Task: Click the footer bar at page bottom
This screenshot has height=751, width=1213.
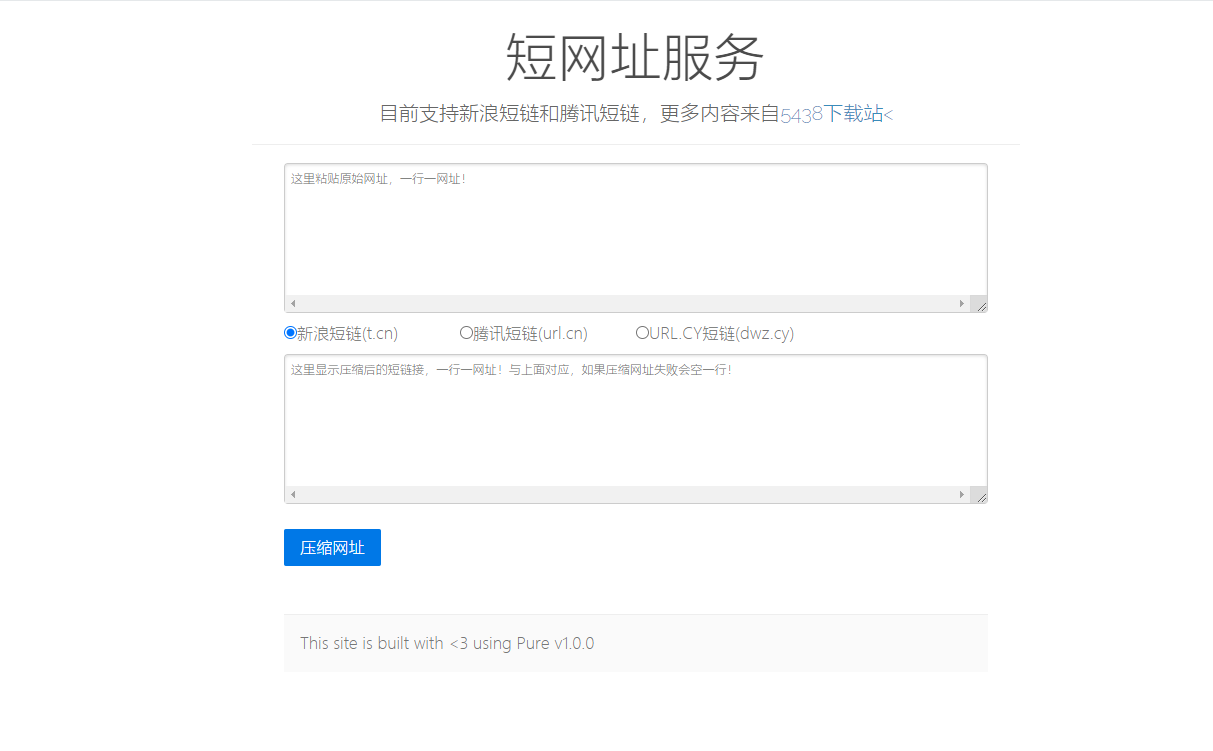Action: [x=634, y=643]
